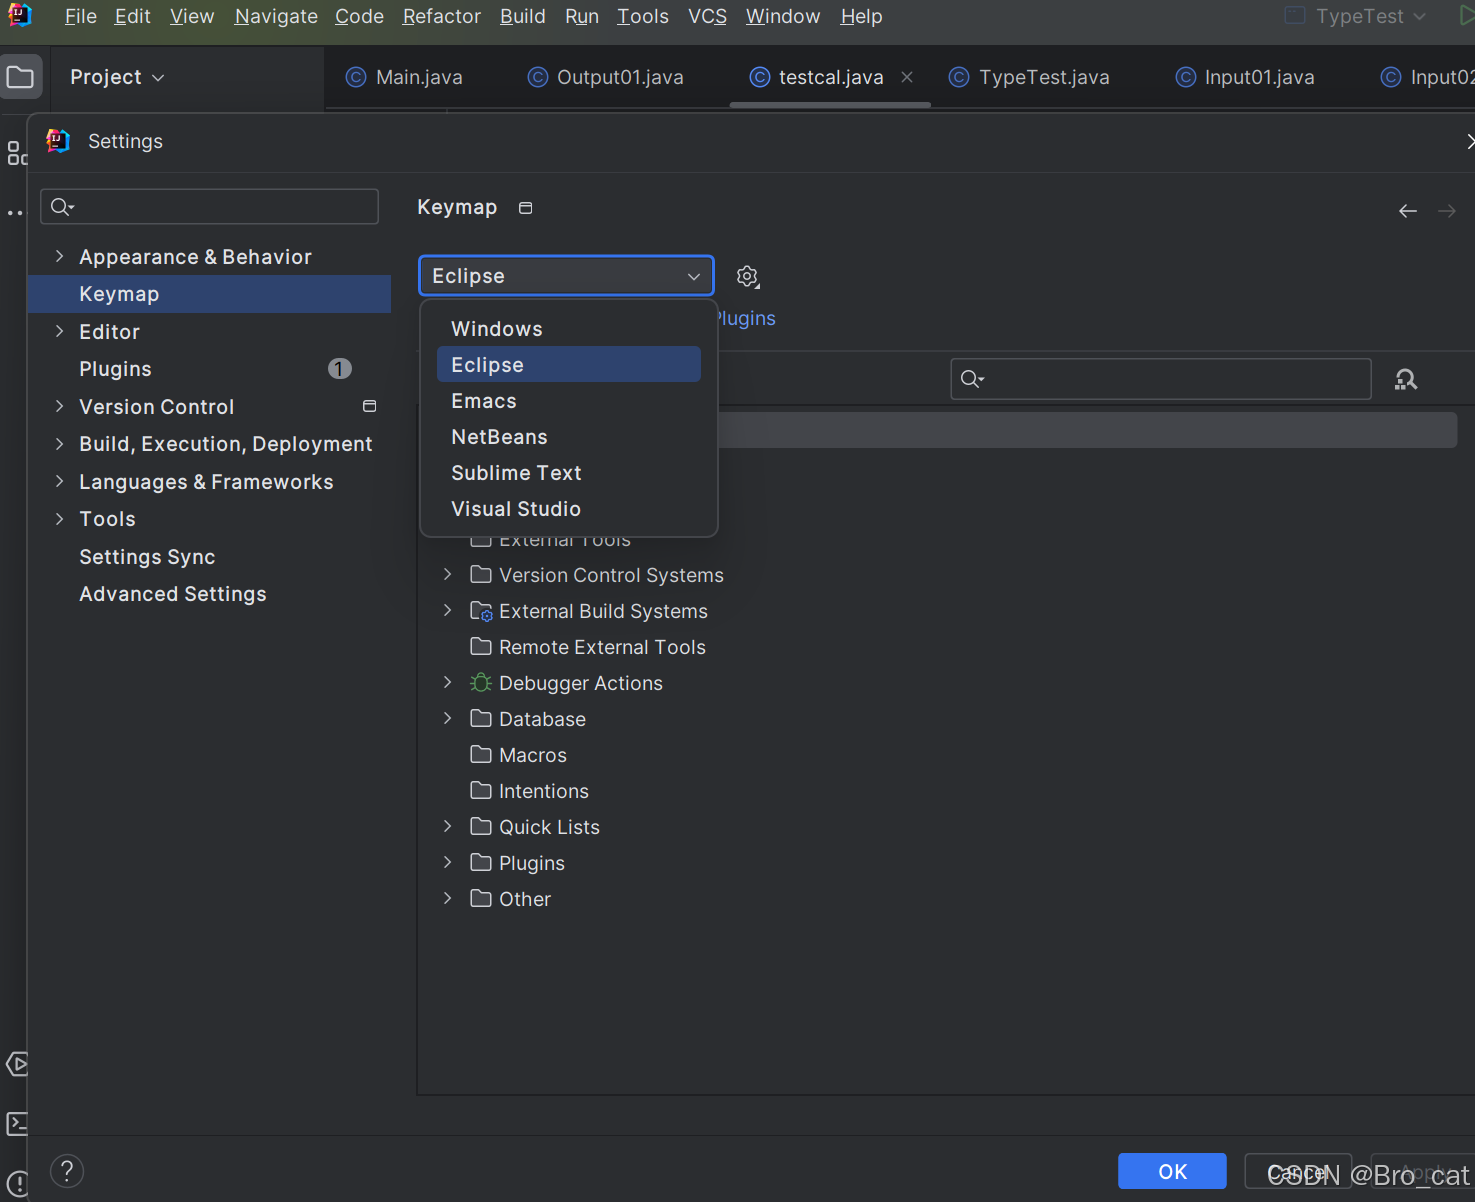The image size is (1475, 1202).
Task: Click the Main.java class icon
Action: pyautogui.click(x=356, y=77)
